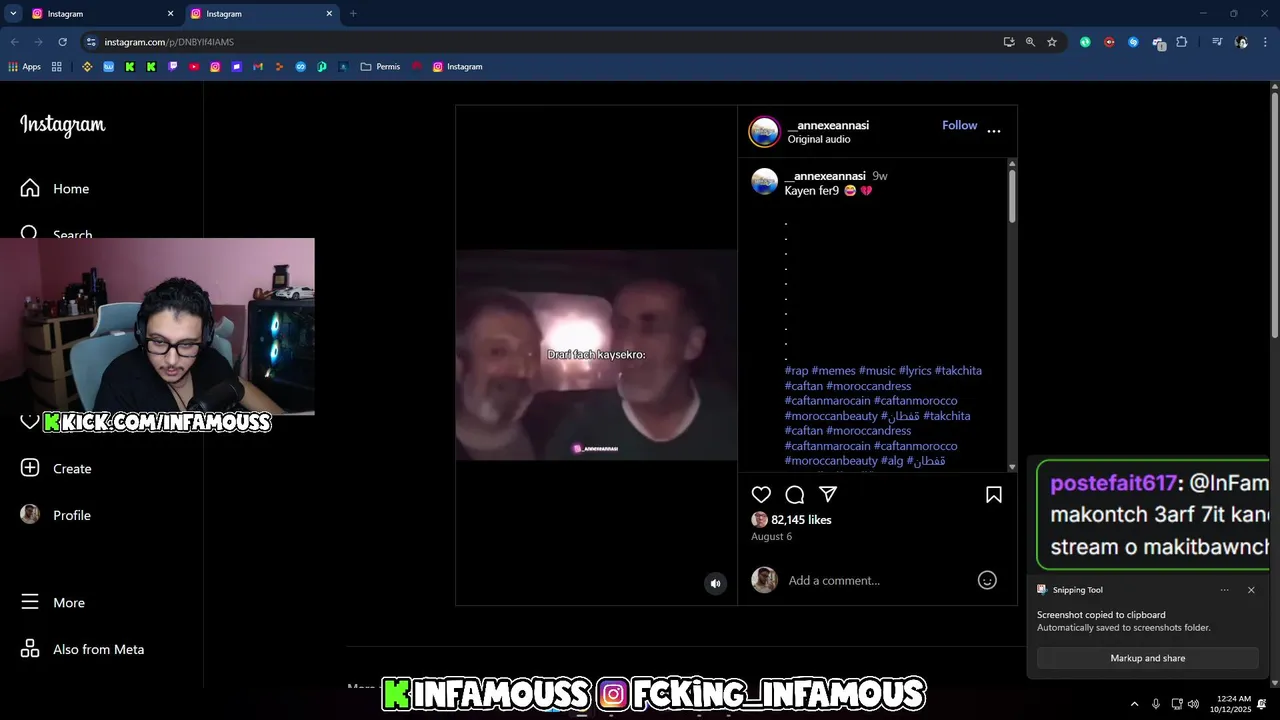1280x720 pixels.
Task: Close the active Instagram tab
Action: tap(329, 14)
